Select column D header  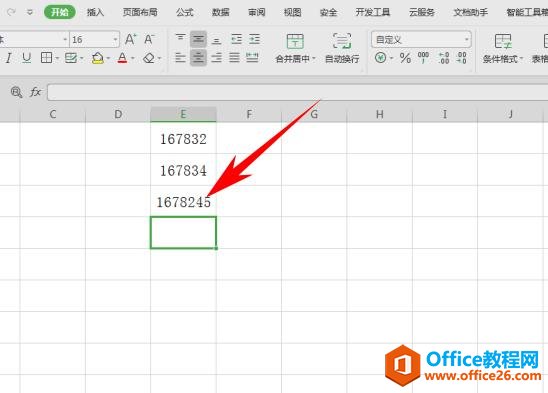[x=118, y=114]
